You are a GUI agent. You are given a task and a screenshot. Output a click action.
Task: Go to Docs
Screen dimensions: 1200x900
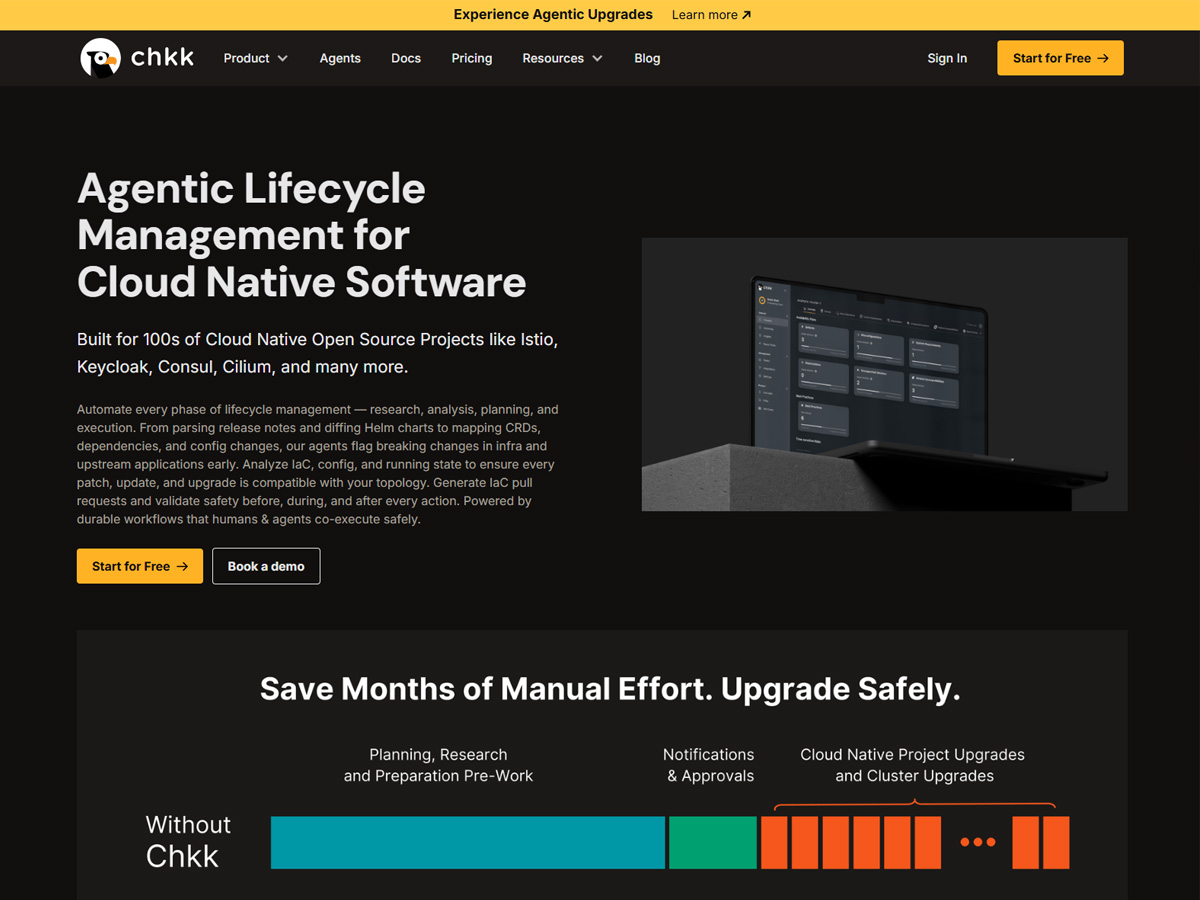(406, 58)
